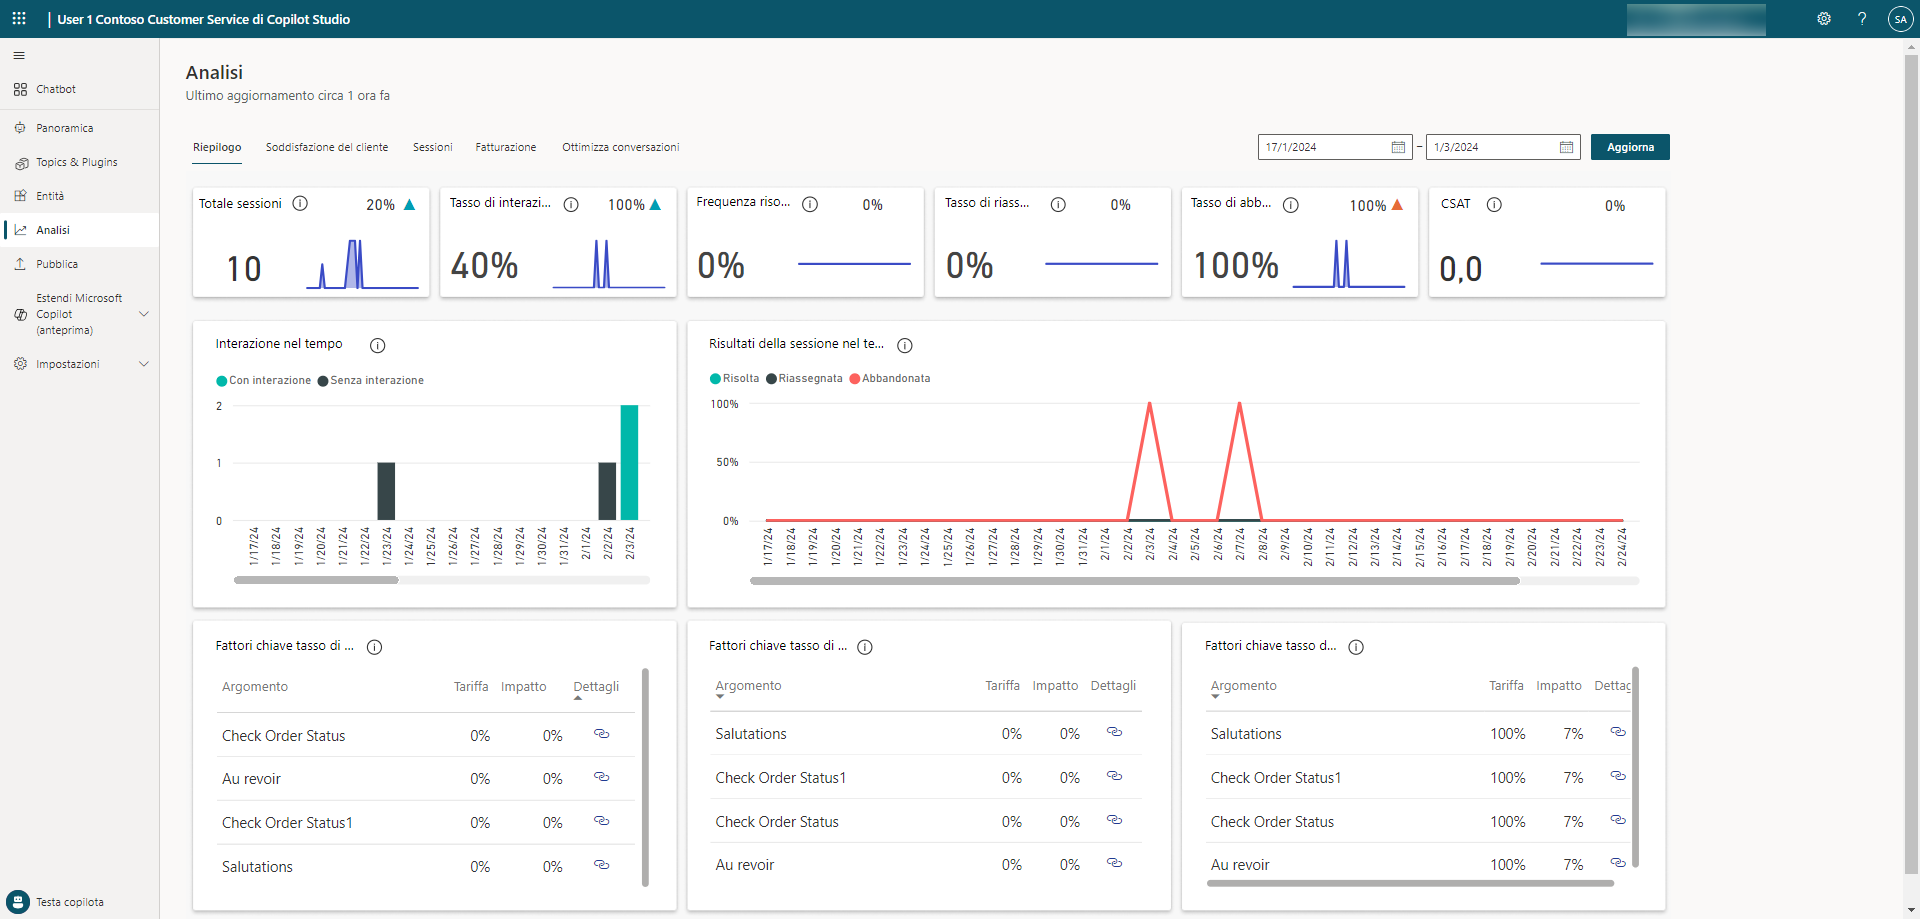Click the start date field 17/1/2024
This screenshot has width=1920, height=919.
[1335, 147]
